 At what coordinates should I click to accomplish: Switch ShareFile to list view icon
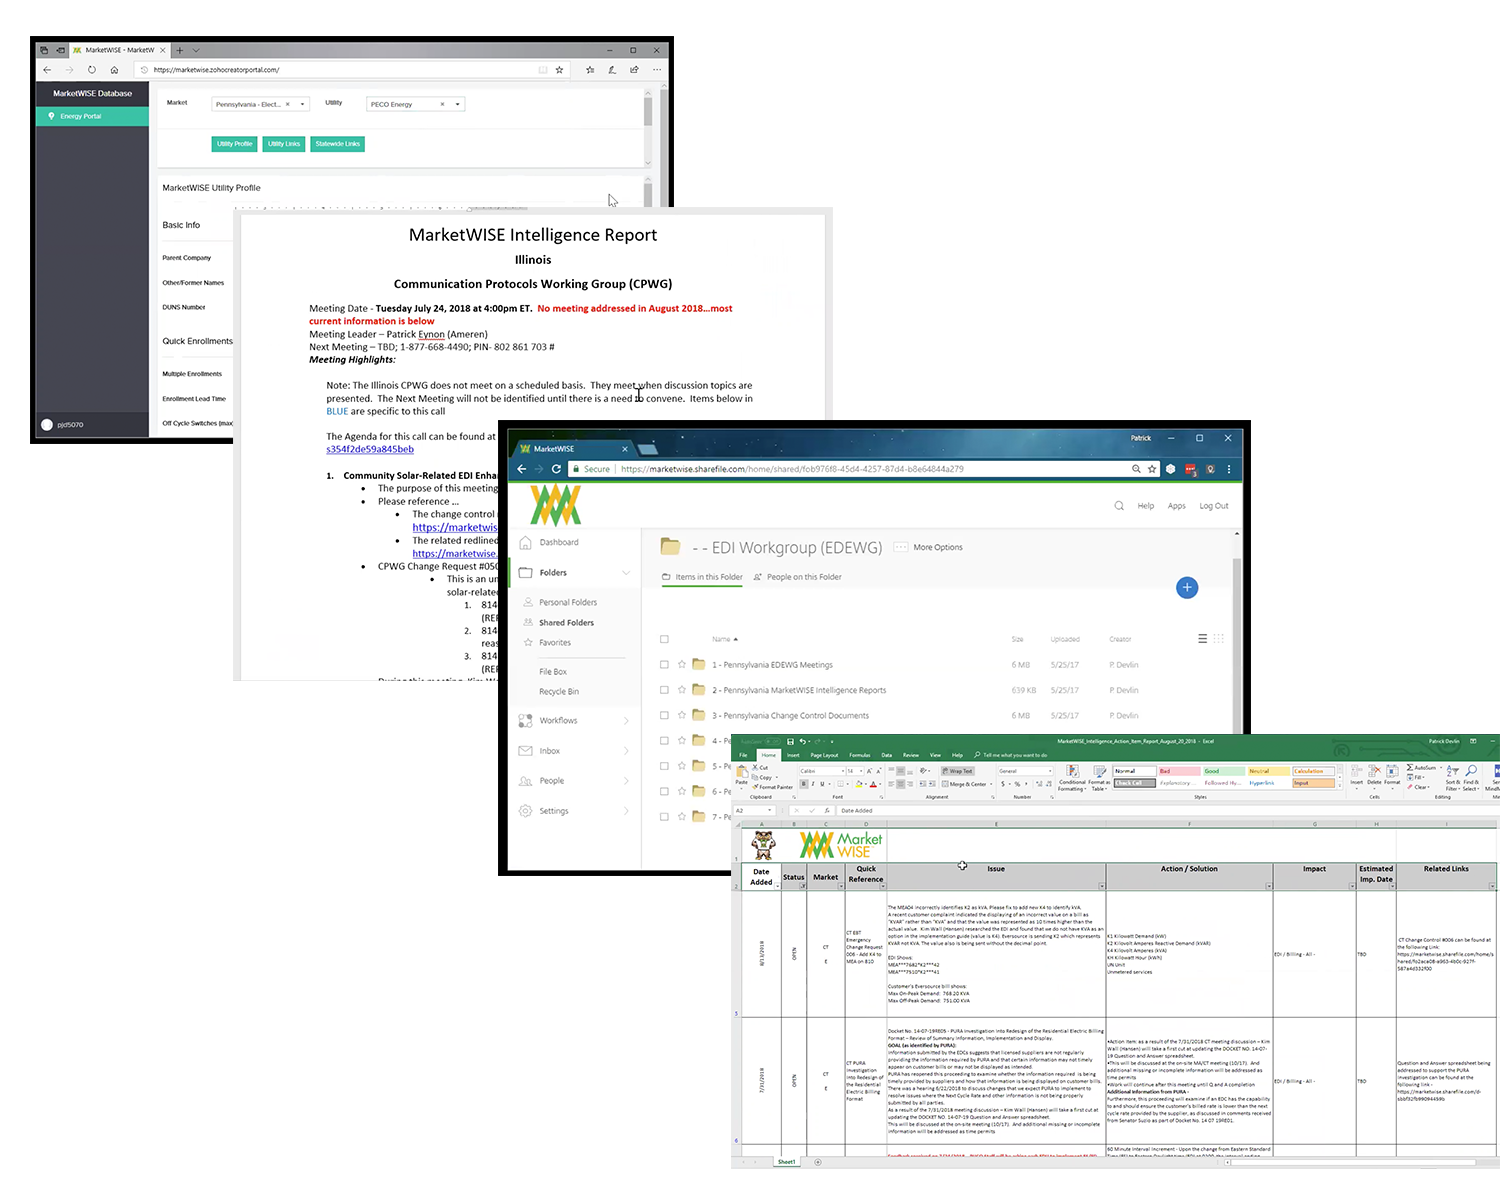click(1202, 639)
